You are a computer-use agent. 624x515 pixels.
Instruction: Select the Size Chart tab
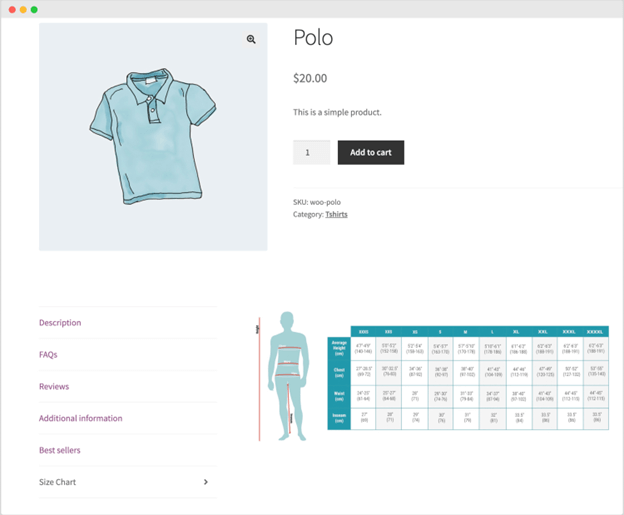click(x=58, y=482)
